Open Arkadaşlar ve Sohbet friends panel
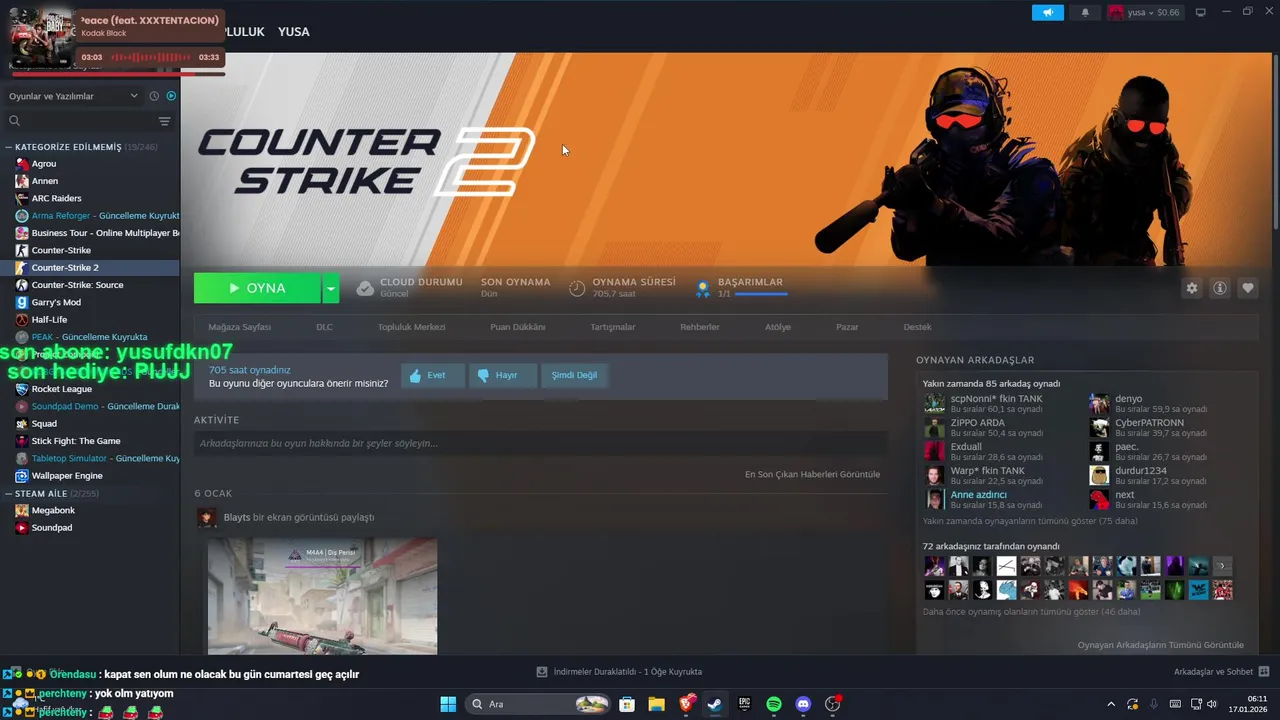The width and height of the screenshot is (1280, 720). 1221,672
